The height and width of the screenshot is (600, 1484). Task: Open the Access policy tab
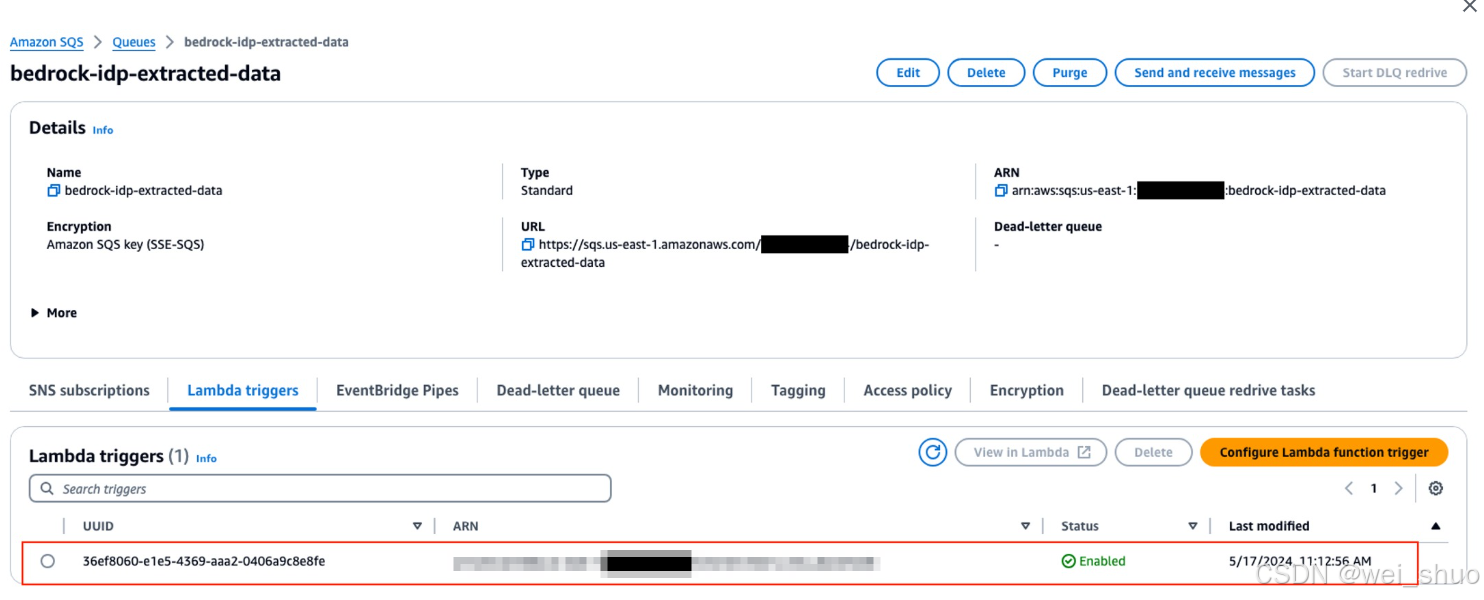(x=908, y=390)
